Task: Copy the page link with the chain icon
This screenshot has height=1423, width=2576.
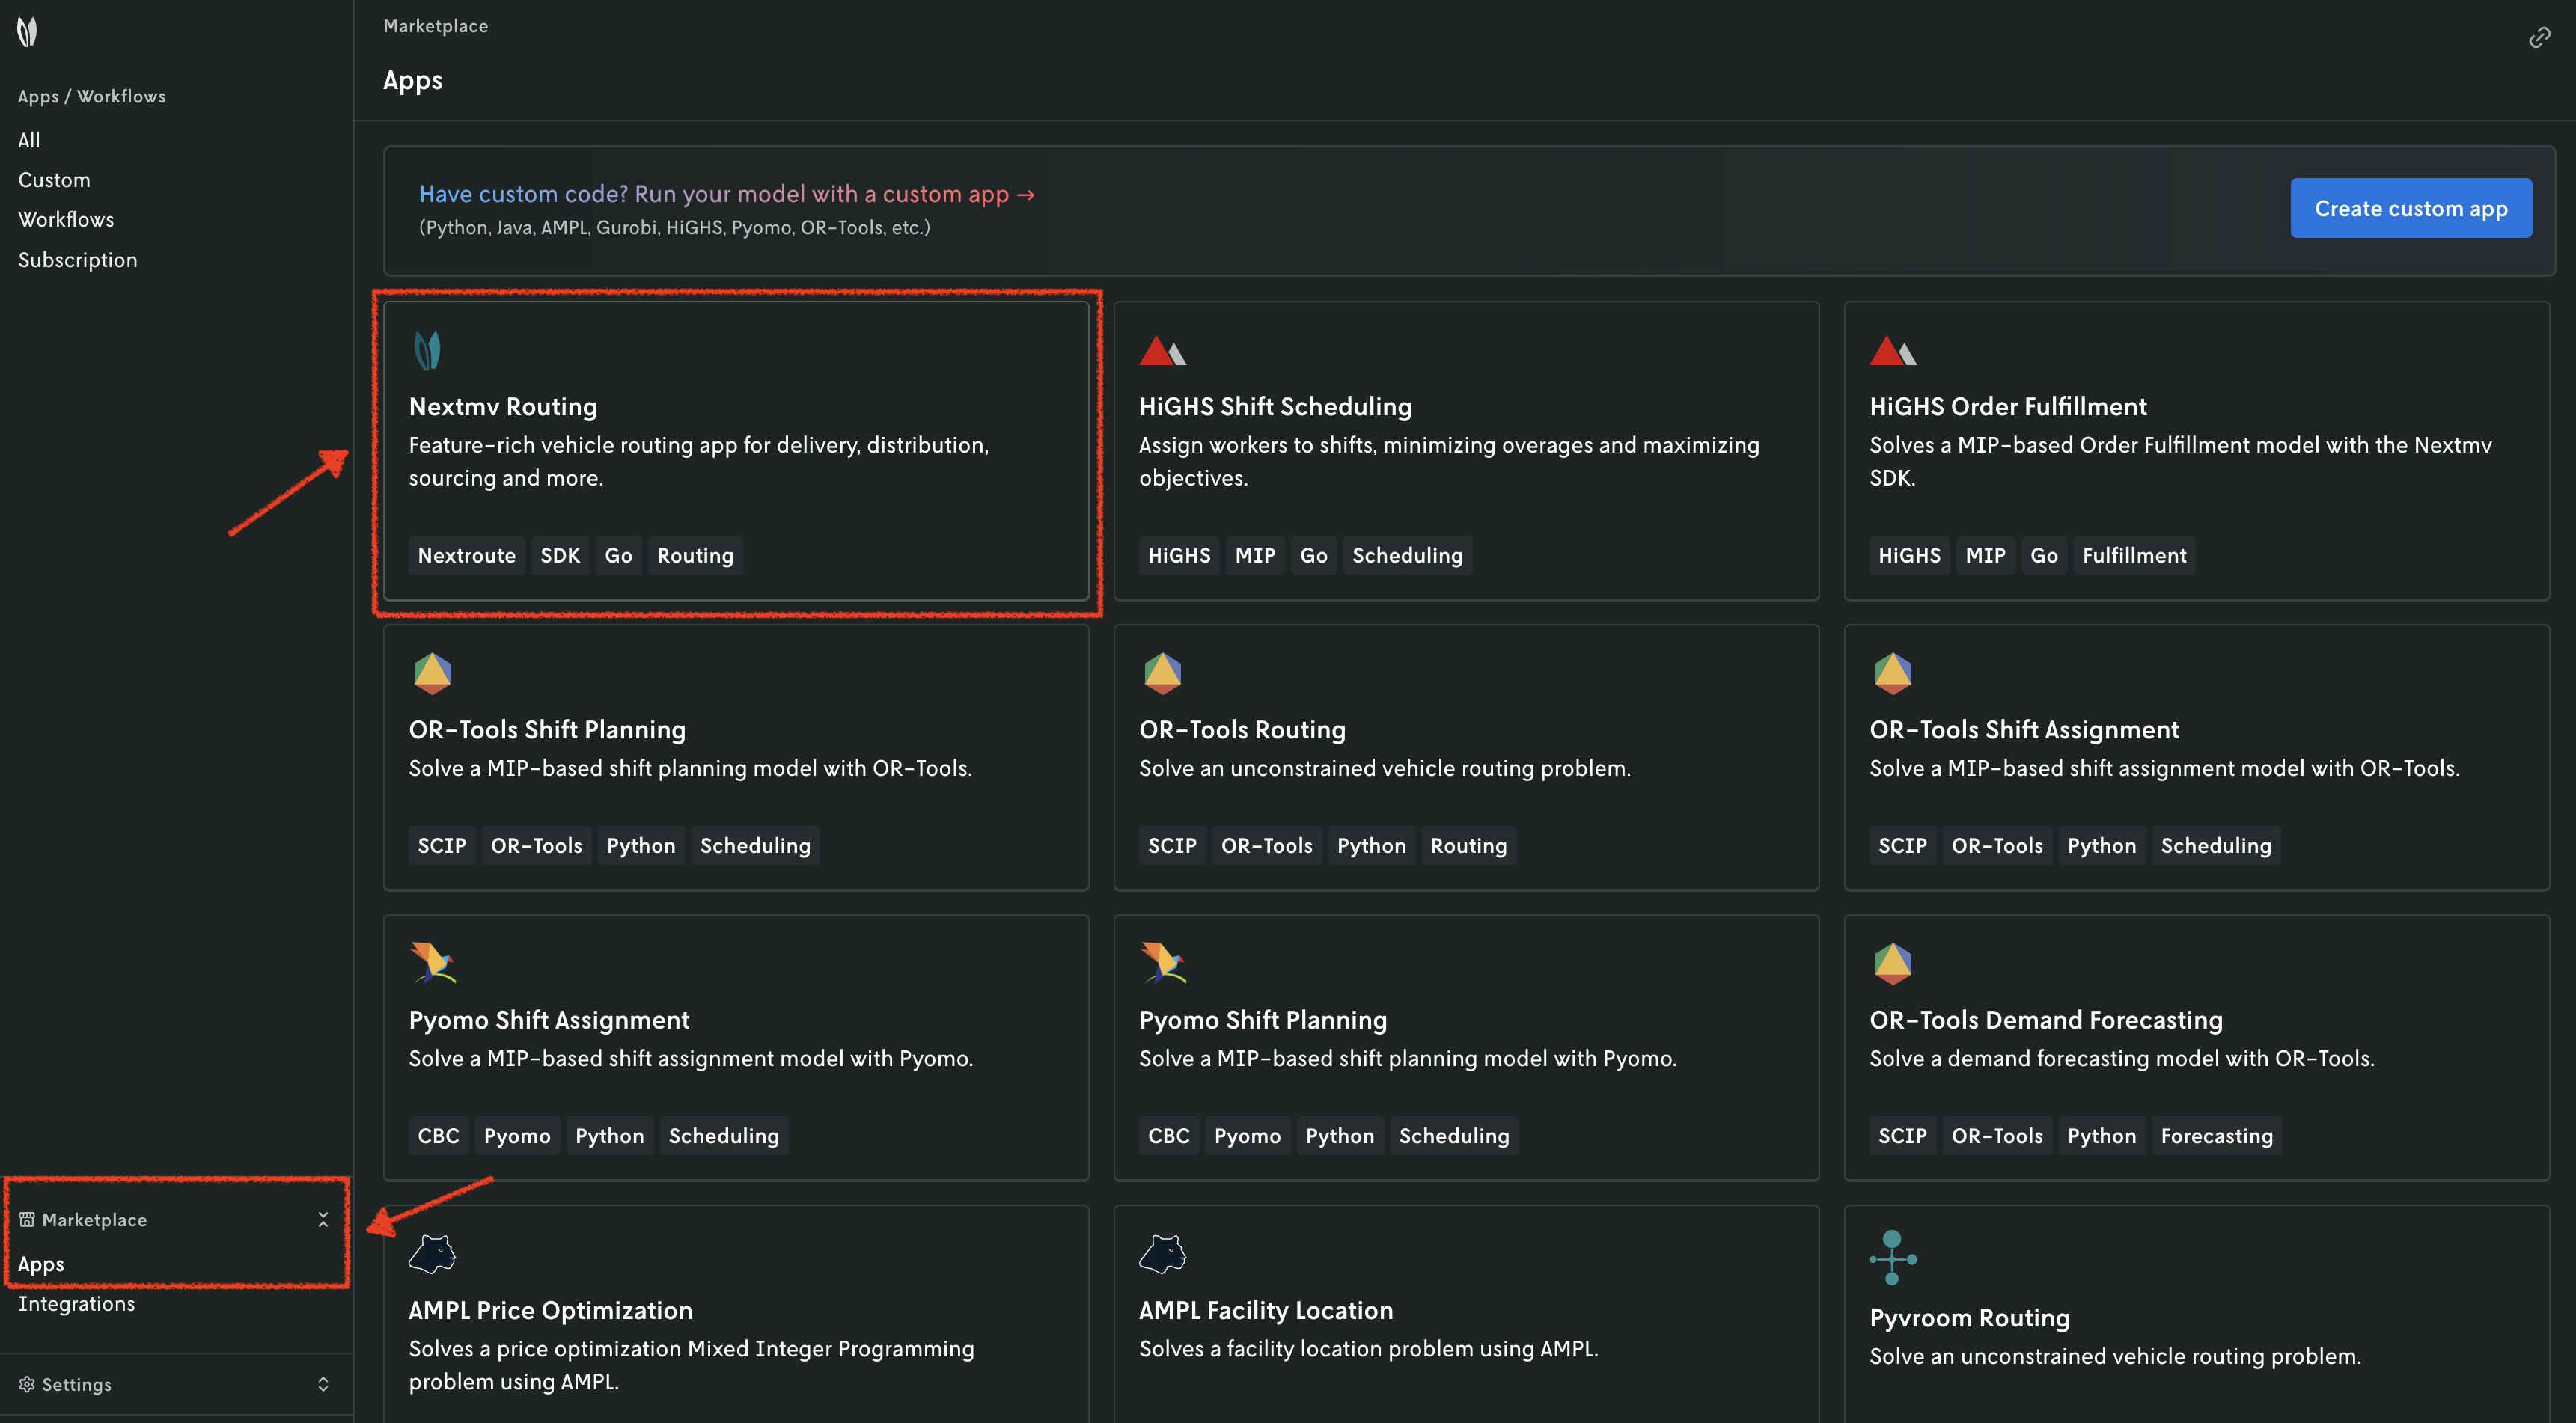Action: tap(2539, 38)
